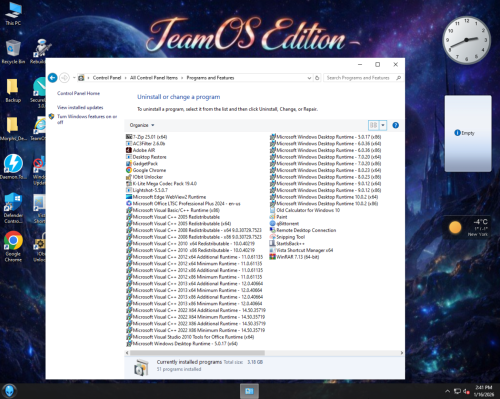Expand the chevron after Control Panel breadcrumb
500x399 pixels.
coord(126,78)
